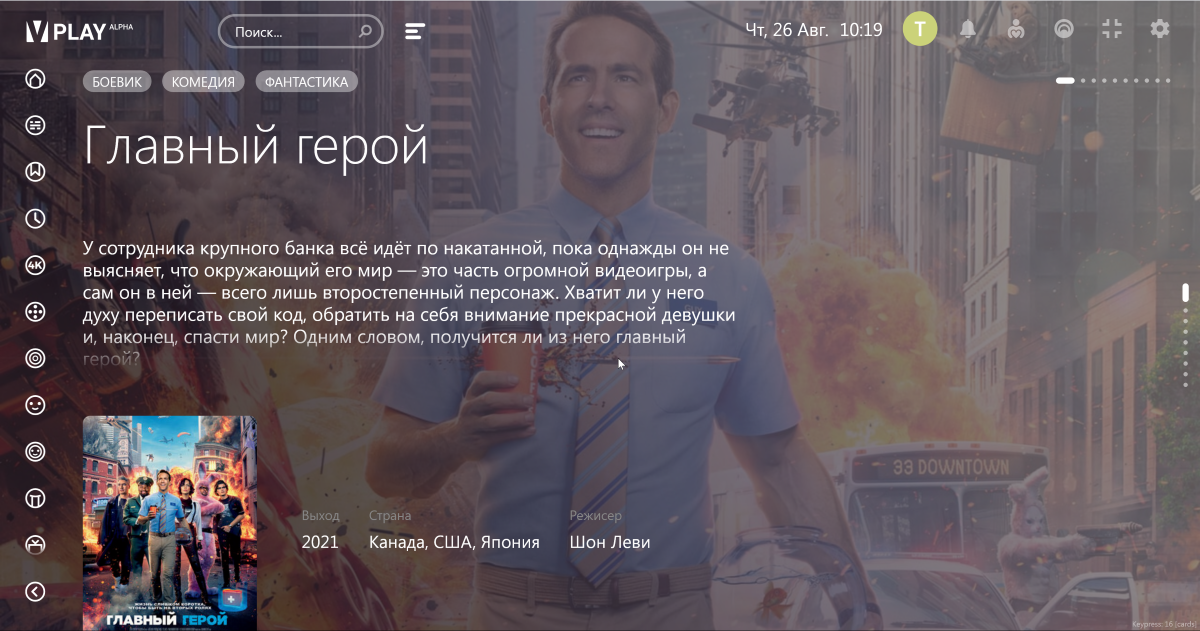The width and height of the screenshot is (1200, 631).
Task: Click the Режисер label
Action: 595,515
